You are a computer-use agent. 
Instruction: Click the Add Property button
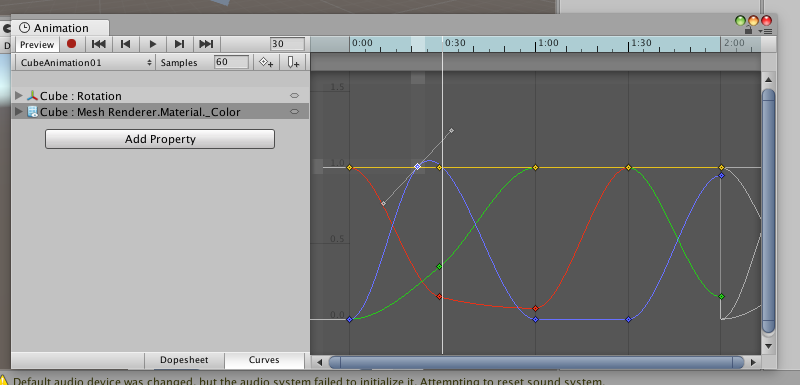pyautogui.click(x=160, y=139)
